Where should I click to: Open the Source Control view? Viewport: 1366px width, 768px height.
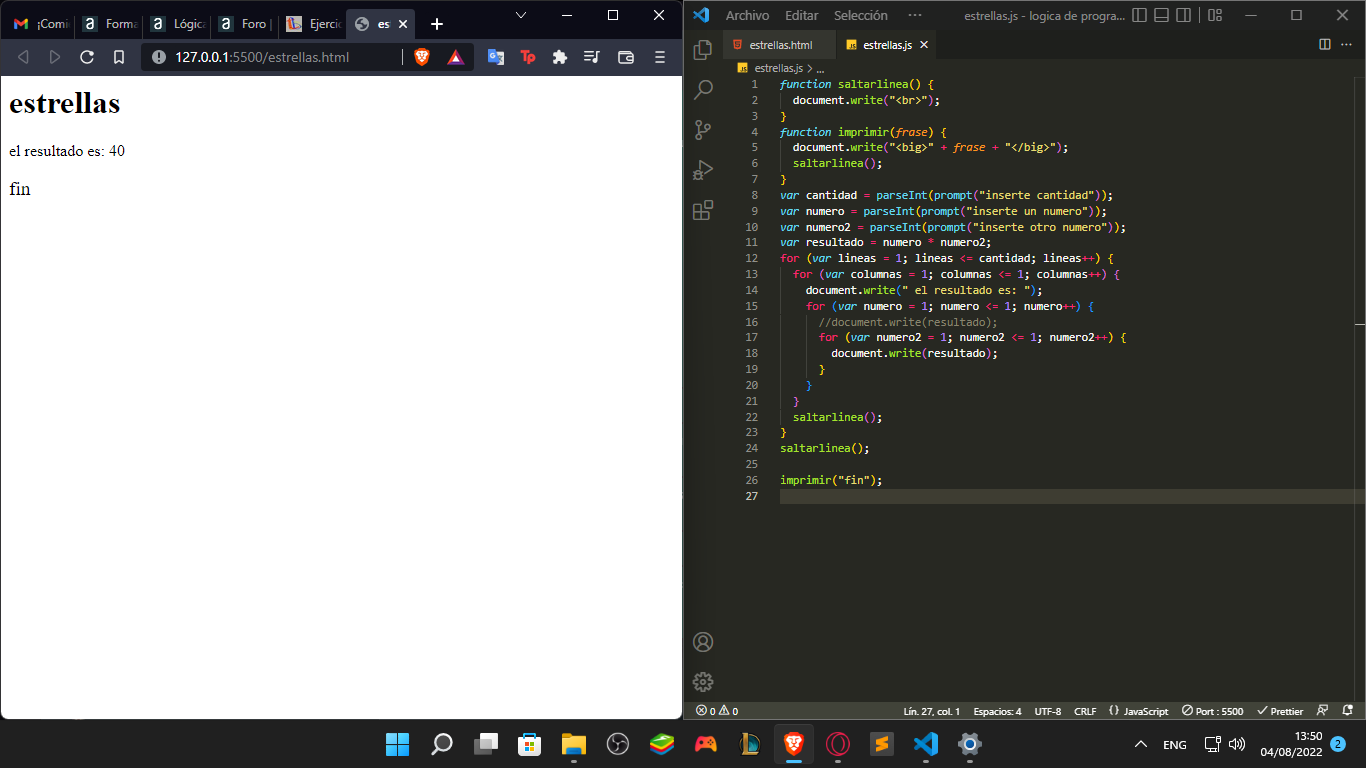tap(703, 129)
